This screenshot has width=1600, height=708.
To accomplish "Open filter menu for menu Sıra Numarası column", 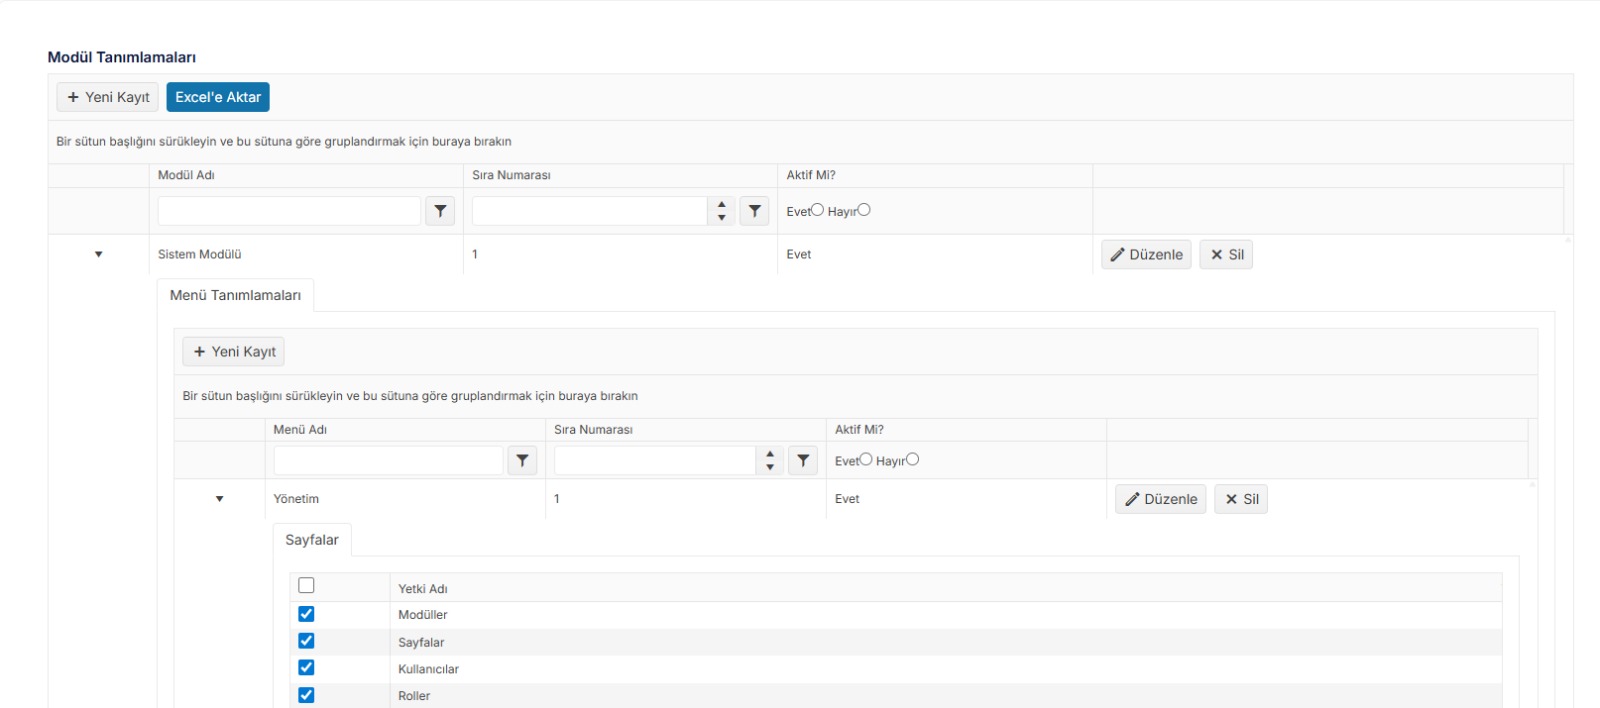I will pos(803,460).
